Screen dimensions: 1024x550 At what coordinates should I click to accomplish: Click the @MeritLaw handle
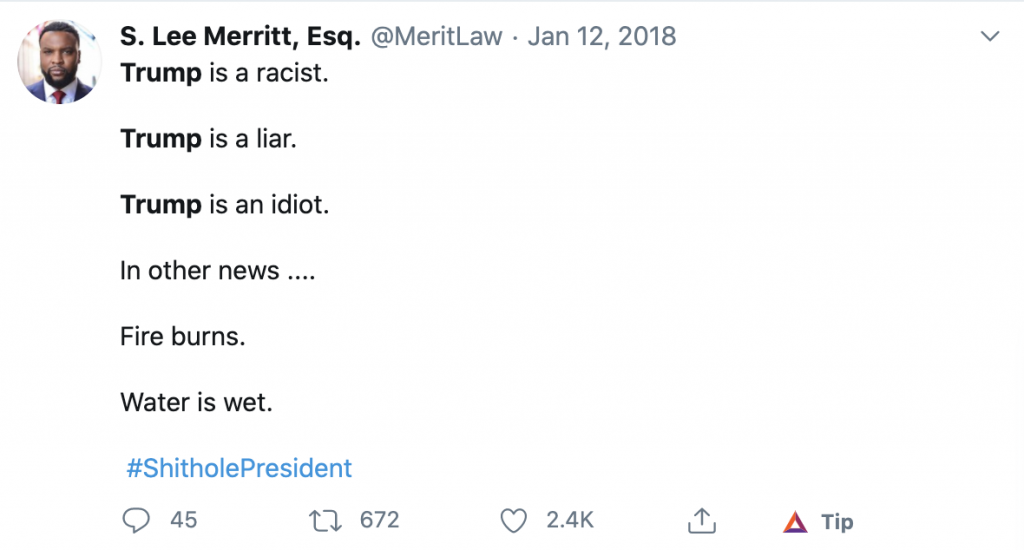tap(437, 37)
